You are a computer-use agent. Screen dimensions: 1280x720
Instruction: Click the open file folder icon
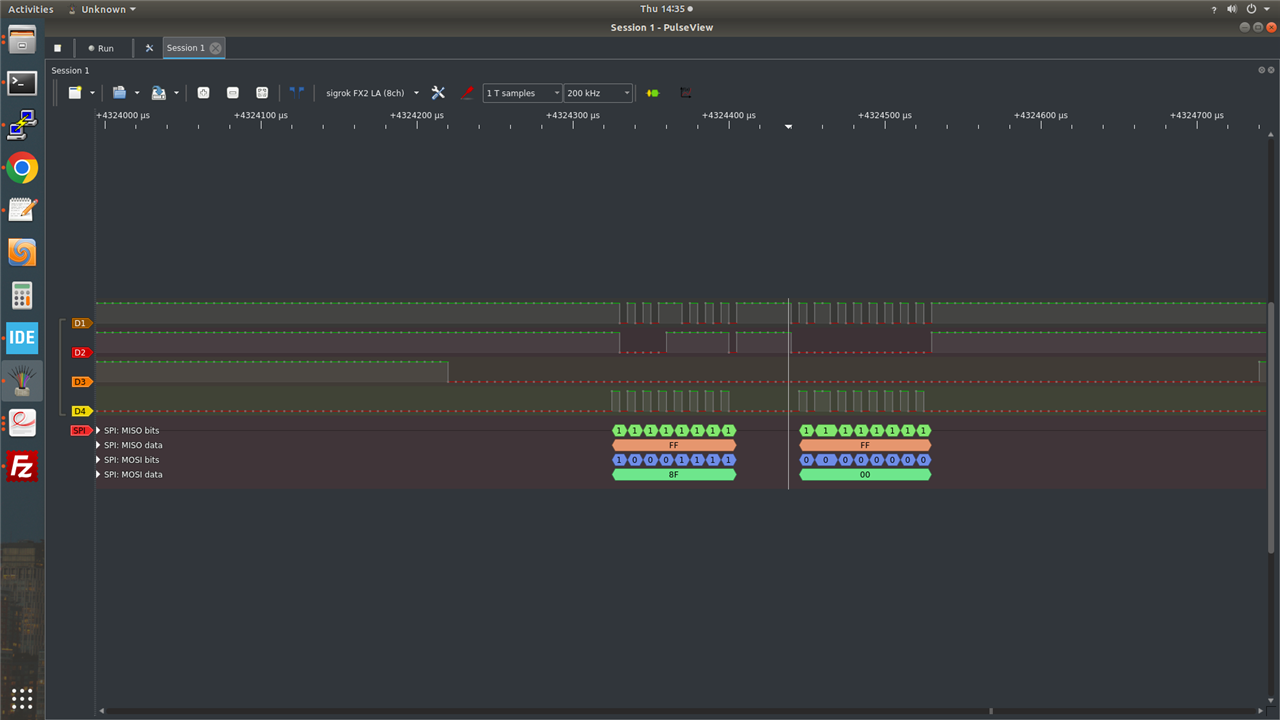point(119,93)
